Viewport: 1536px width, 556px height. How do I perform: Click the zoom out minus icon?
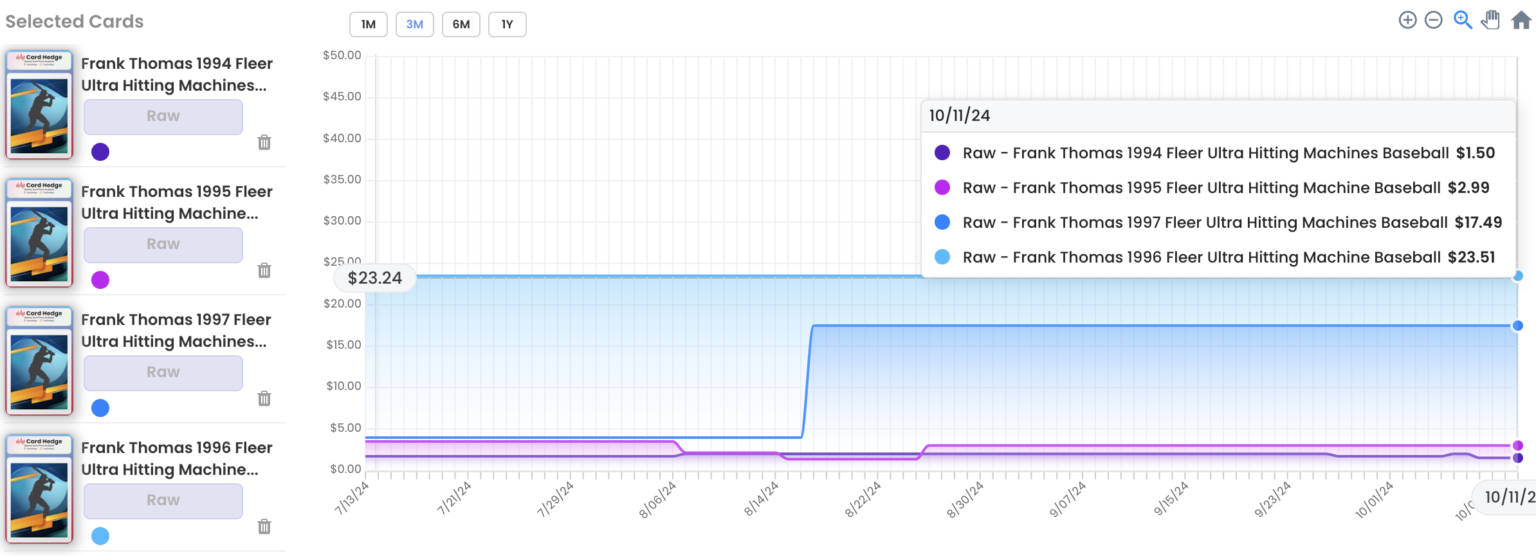point(1433,20)
